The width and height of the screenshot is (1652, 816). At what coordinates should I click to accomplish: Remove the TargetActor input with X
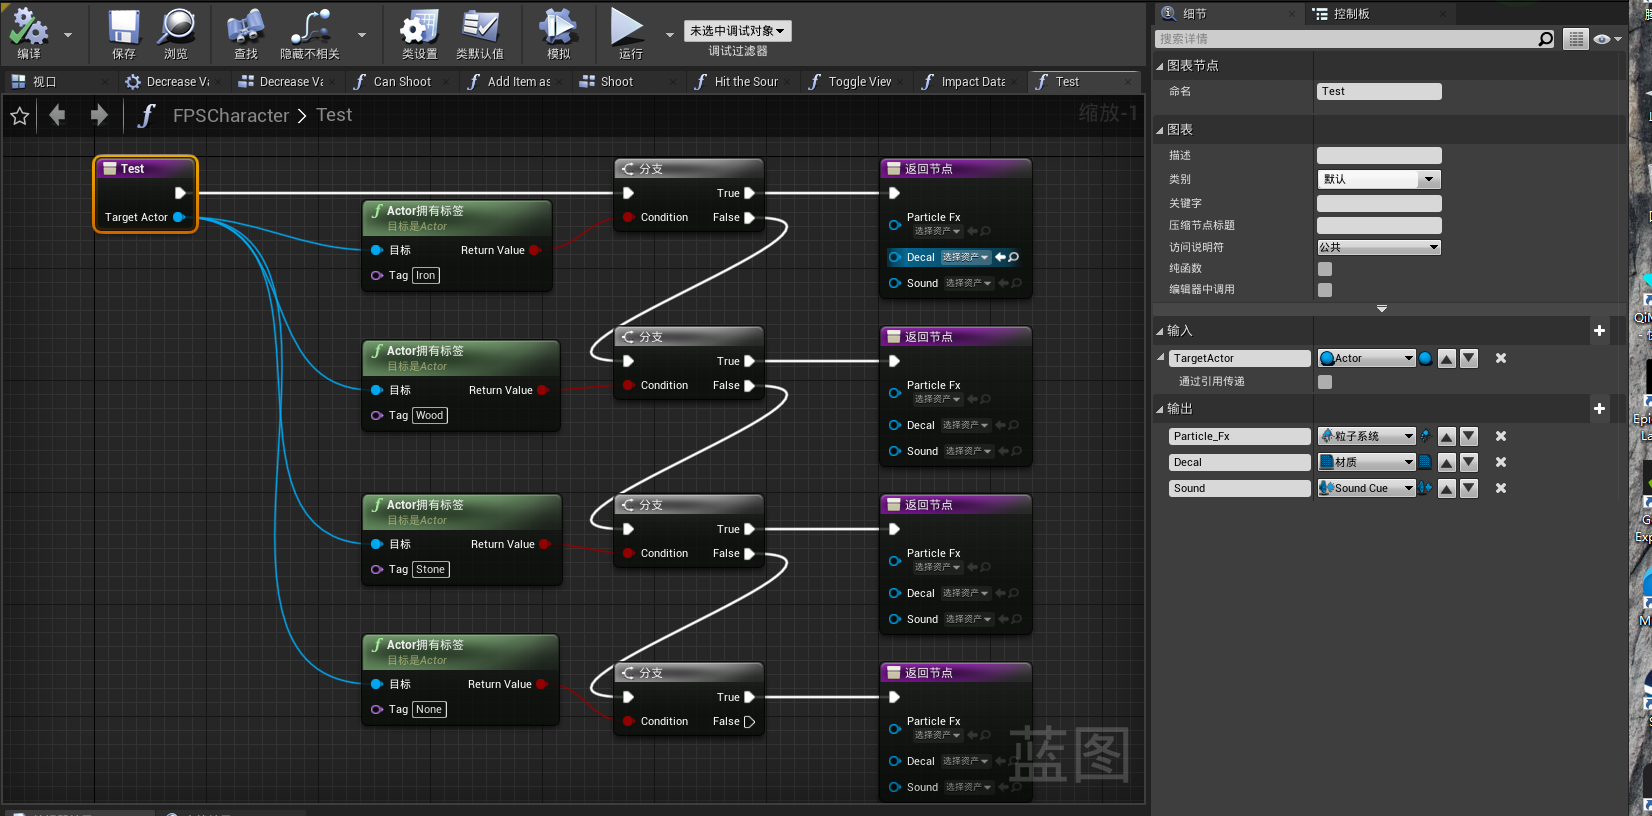pos(1501,358)
